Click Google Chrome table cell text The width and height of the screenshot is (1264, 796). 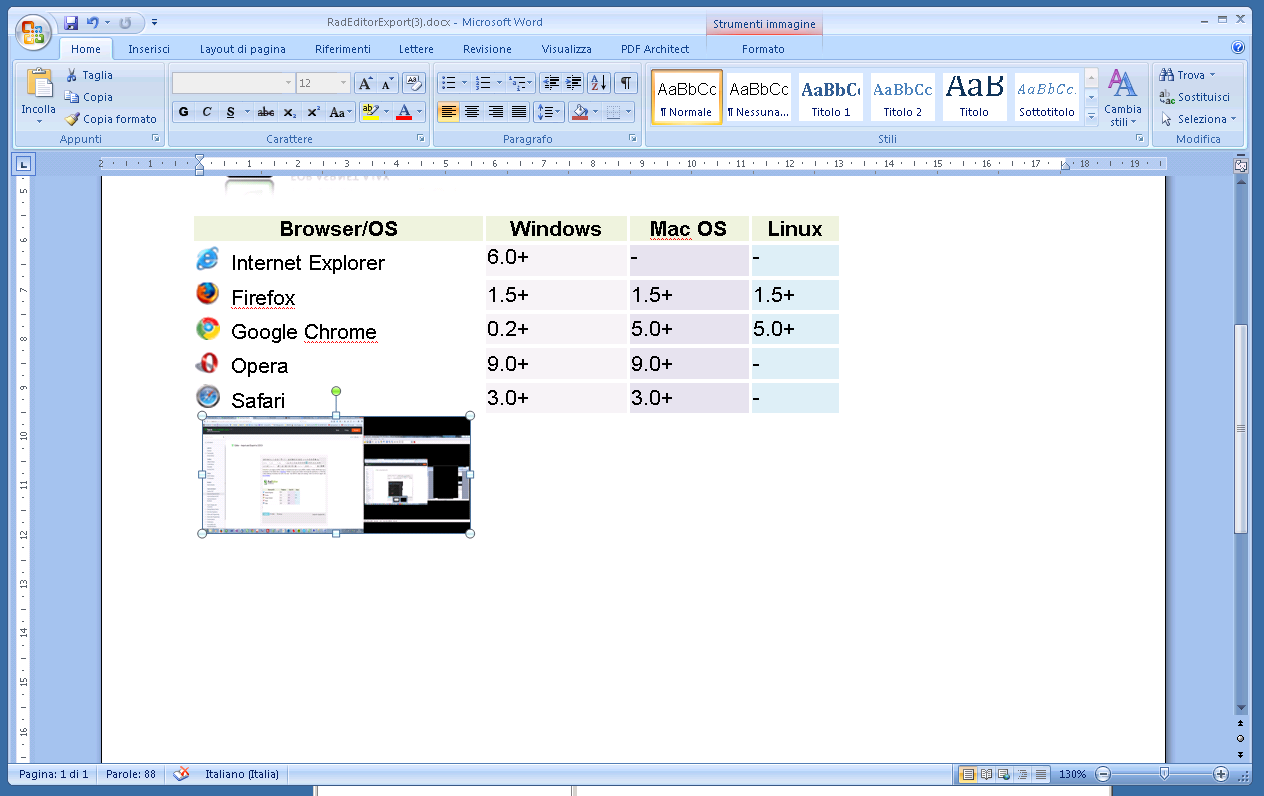point(304,332)
